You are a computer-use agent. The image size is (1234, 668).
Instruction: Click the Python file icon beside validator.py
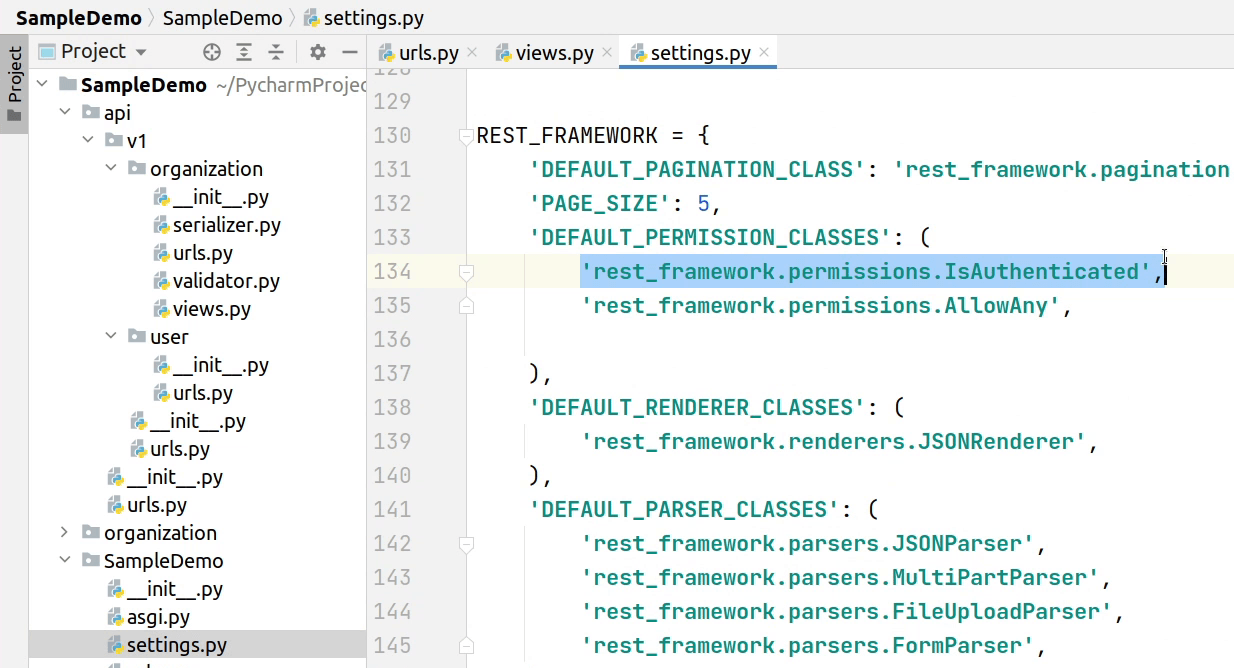point(160,281)
